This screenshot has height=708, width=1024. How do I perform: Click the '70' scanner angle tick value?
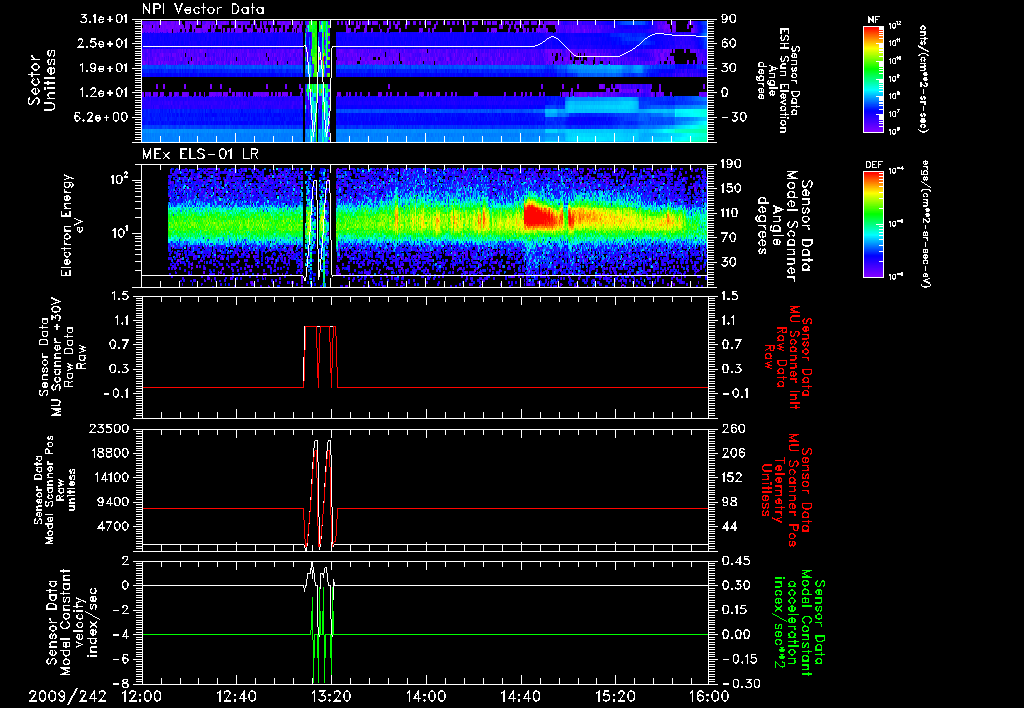tap(728, 238)
